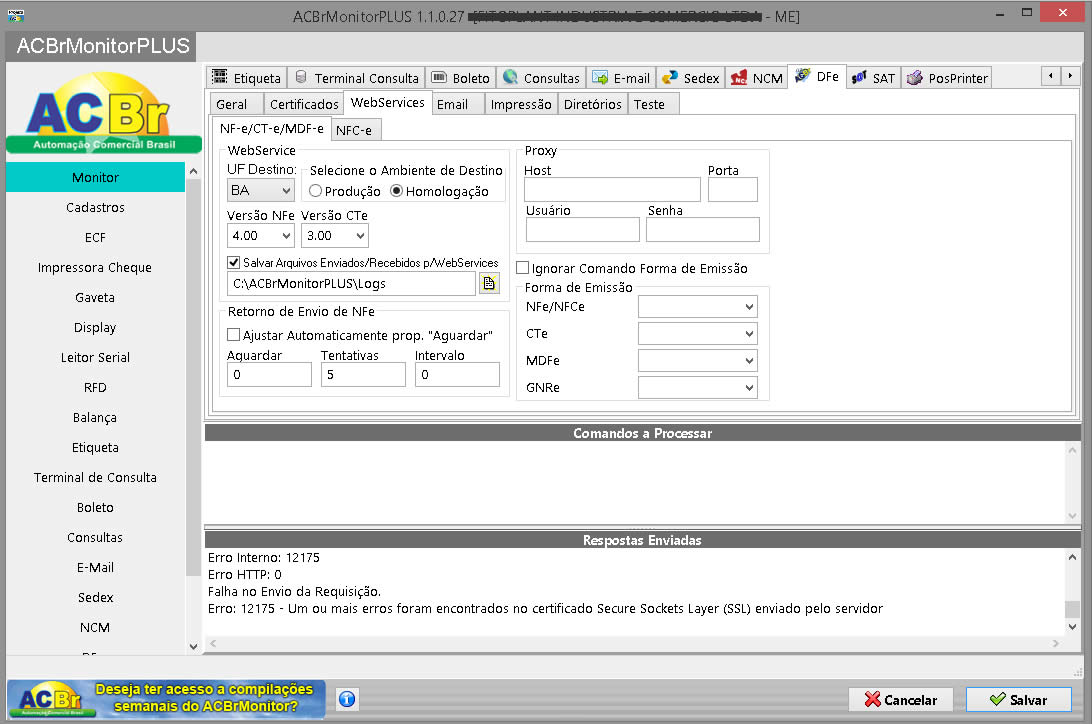Click the 'Falha no Envio da Requisição.' line

(295, 592)
